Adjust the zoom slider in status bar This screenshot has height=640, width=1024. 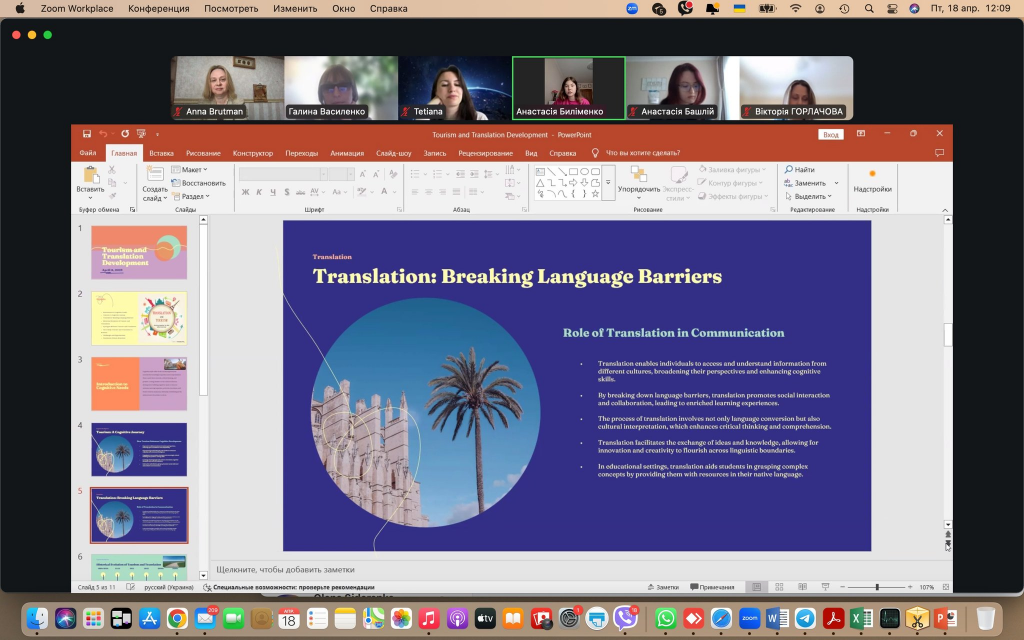[x=877, y=587]
